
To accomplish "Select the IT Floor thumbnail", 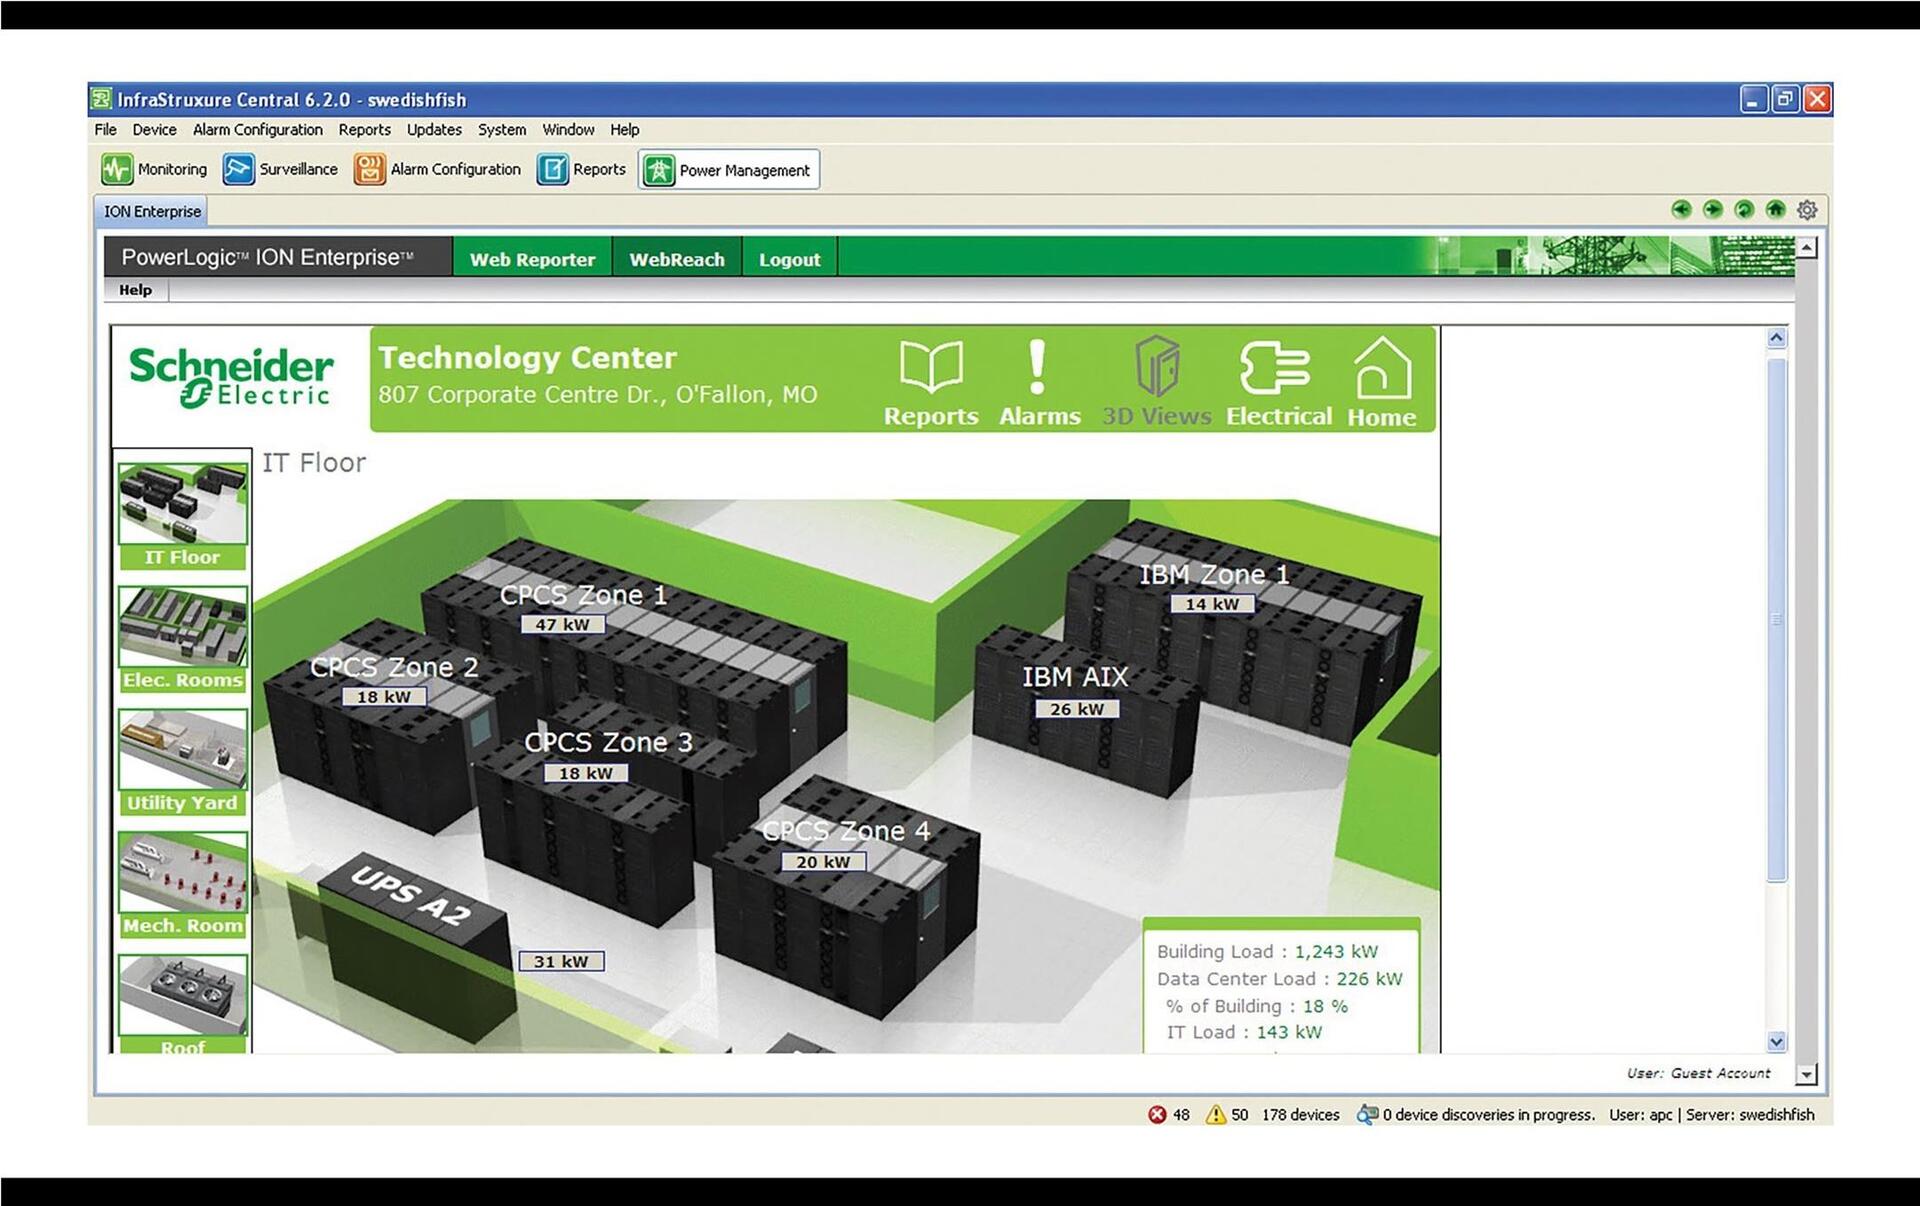I will coord(182,515).
